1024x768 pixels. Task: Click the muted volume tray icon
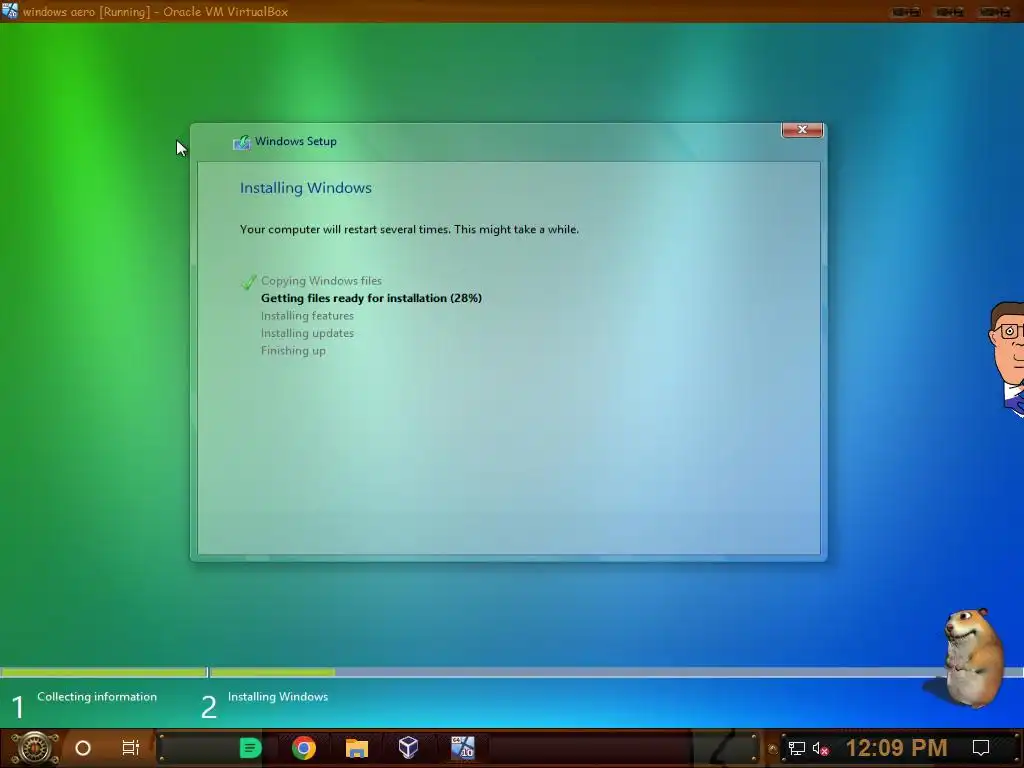pos(820,748)
